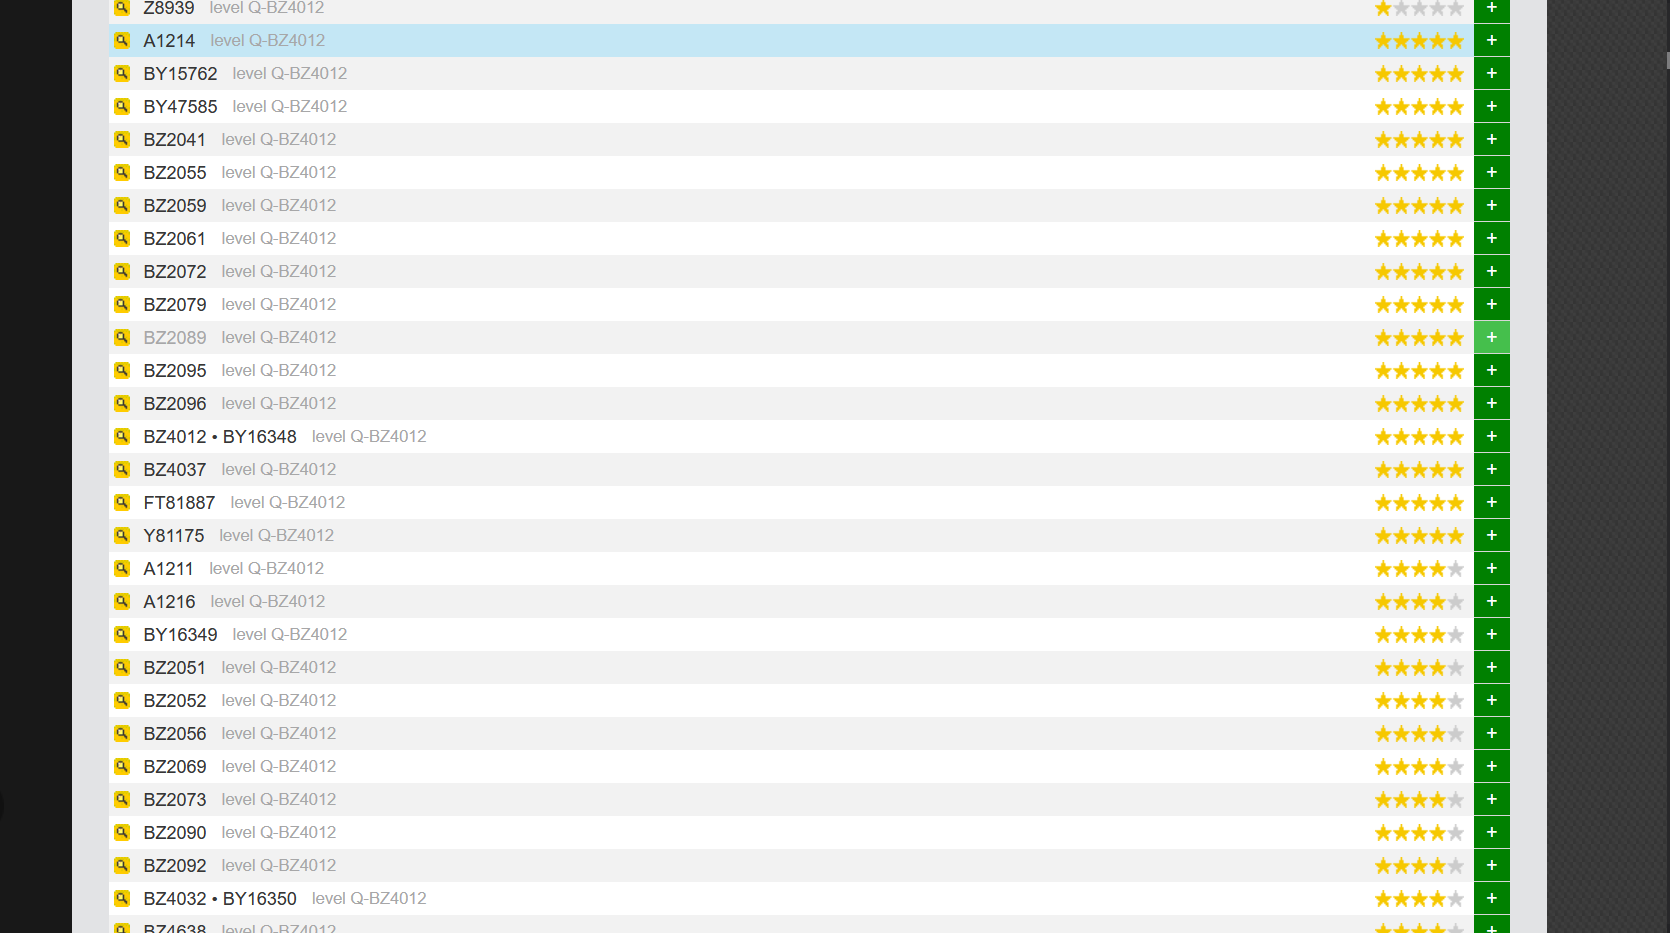
Task: Click the plus button for BZ2041
Action: tap(1491, 140)
